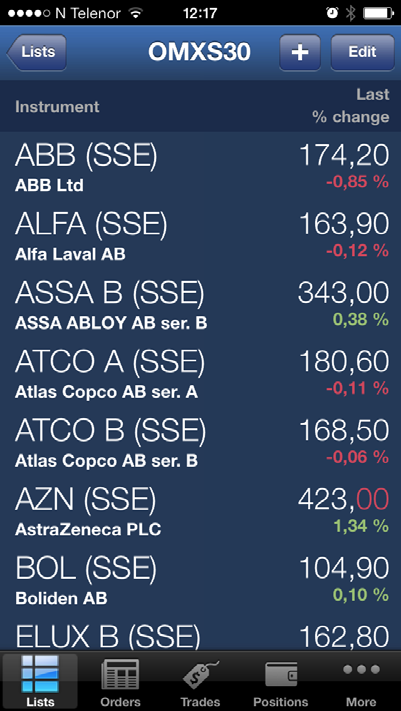
Task: Select the ALFA (SSE) Alfa Laval row
Action: click(200, 235)
